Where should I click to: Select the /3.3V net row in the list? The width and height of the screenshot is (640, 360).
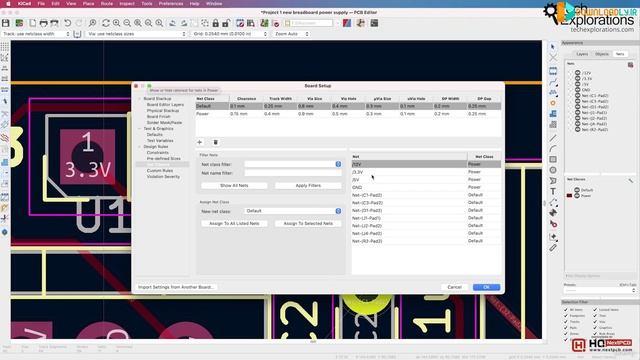(x=426, y=172)
